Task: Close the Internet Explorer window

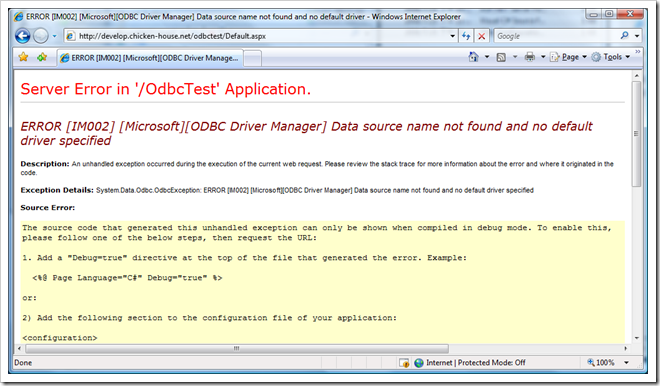Action: (630, 14)
